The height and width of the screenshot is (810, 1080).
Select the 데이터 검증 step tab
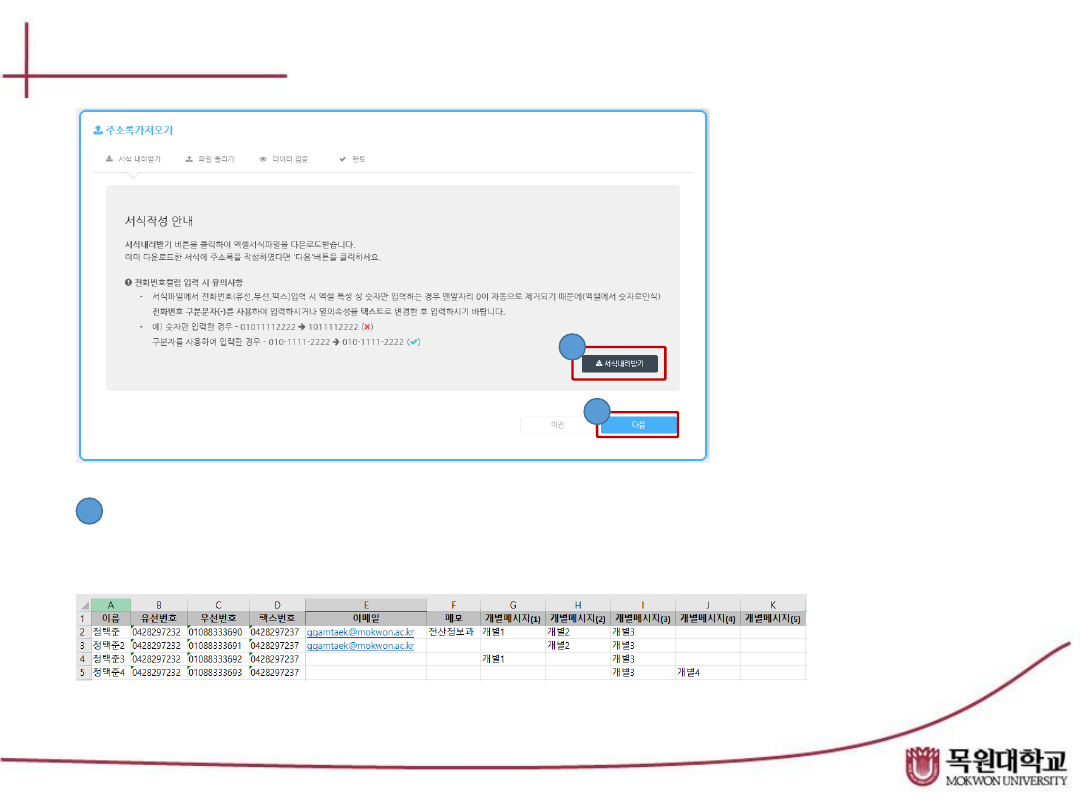288,159
